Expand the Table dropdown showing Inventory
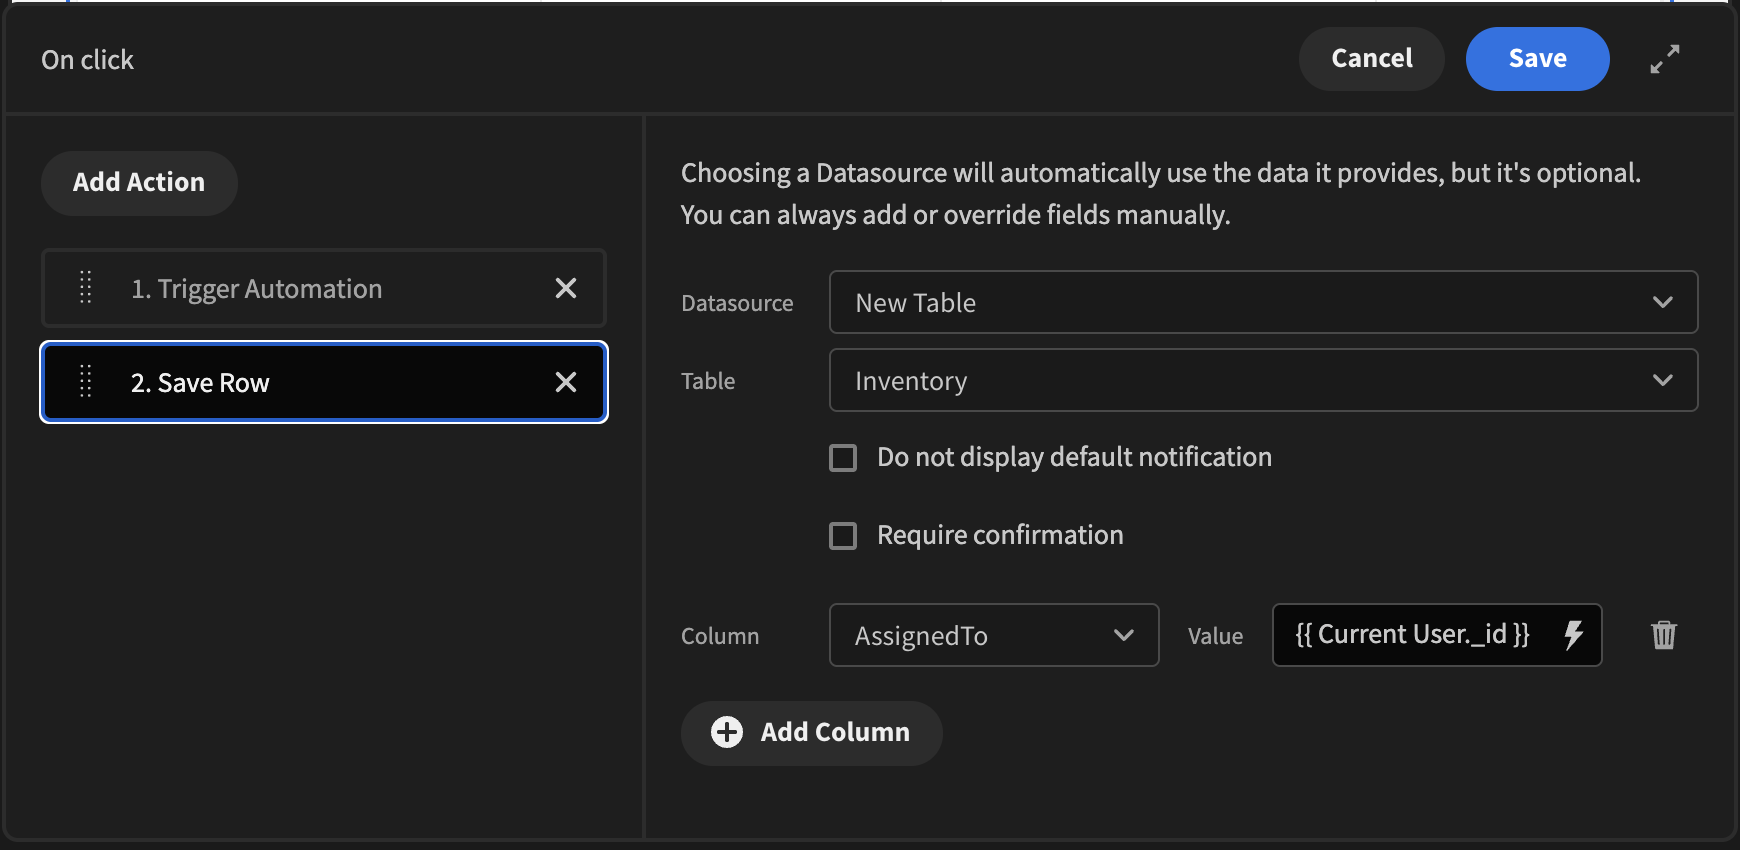Image resolution: width=1740 pixels, height=850 pixels. [x=1263, y=380]
